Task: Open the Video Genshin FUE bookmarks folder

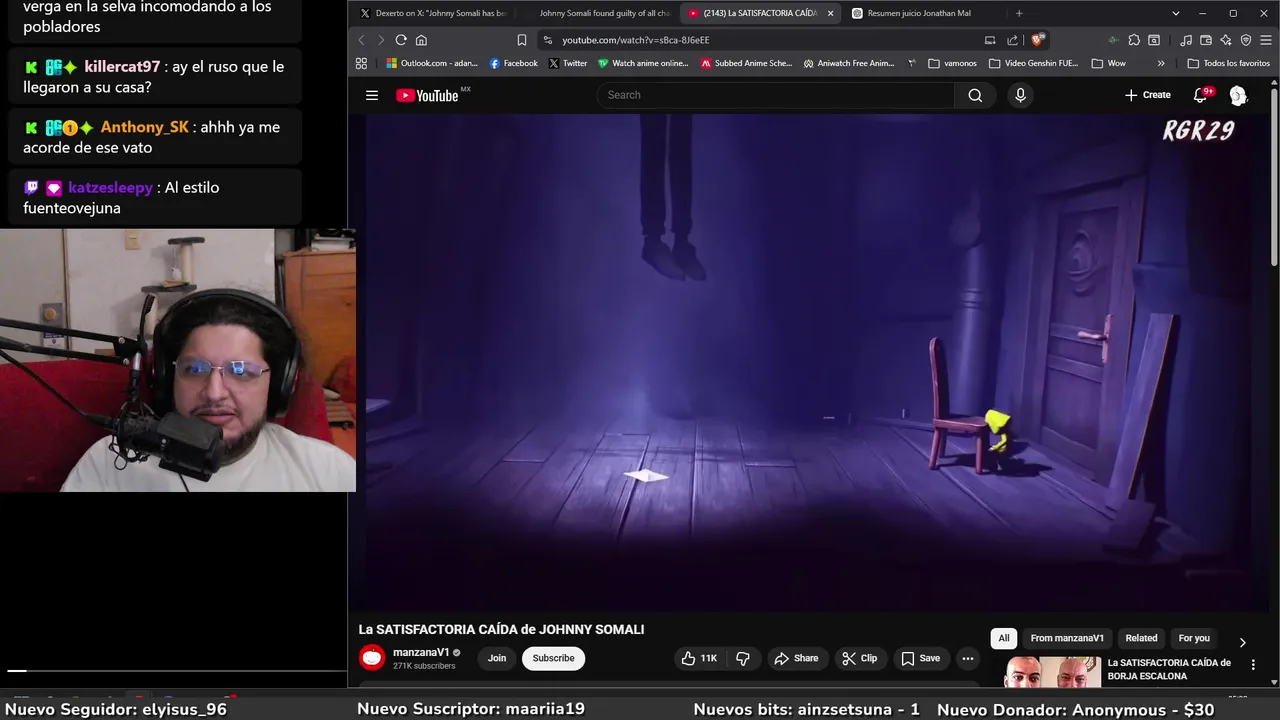Action: pos(1034,63)
